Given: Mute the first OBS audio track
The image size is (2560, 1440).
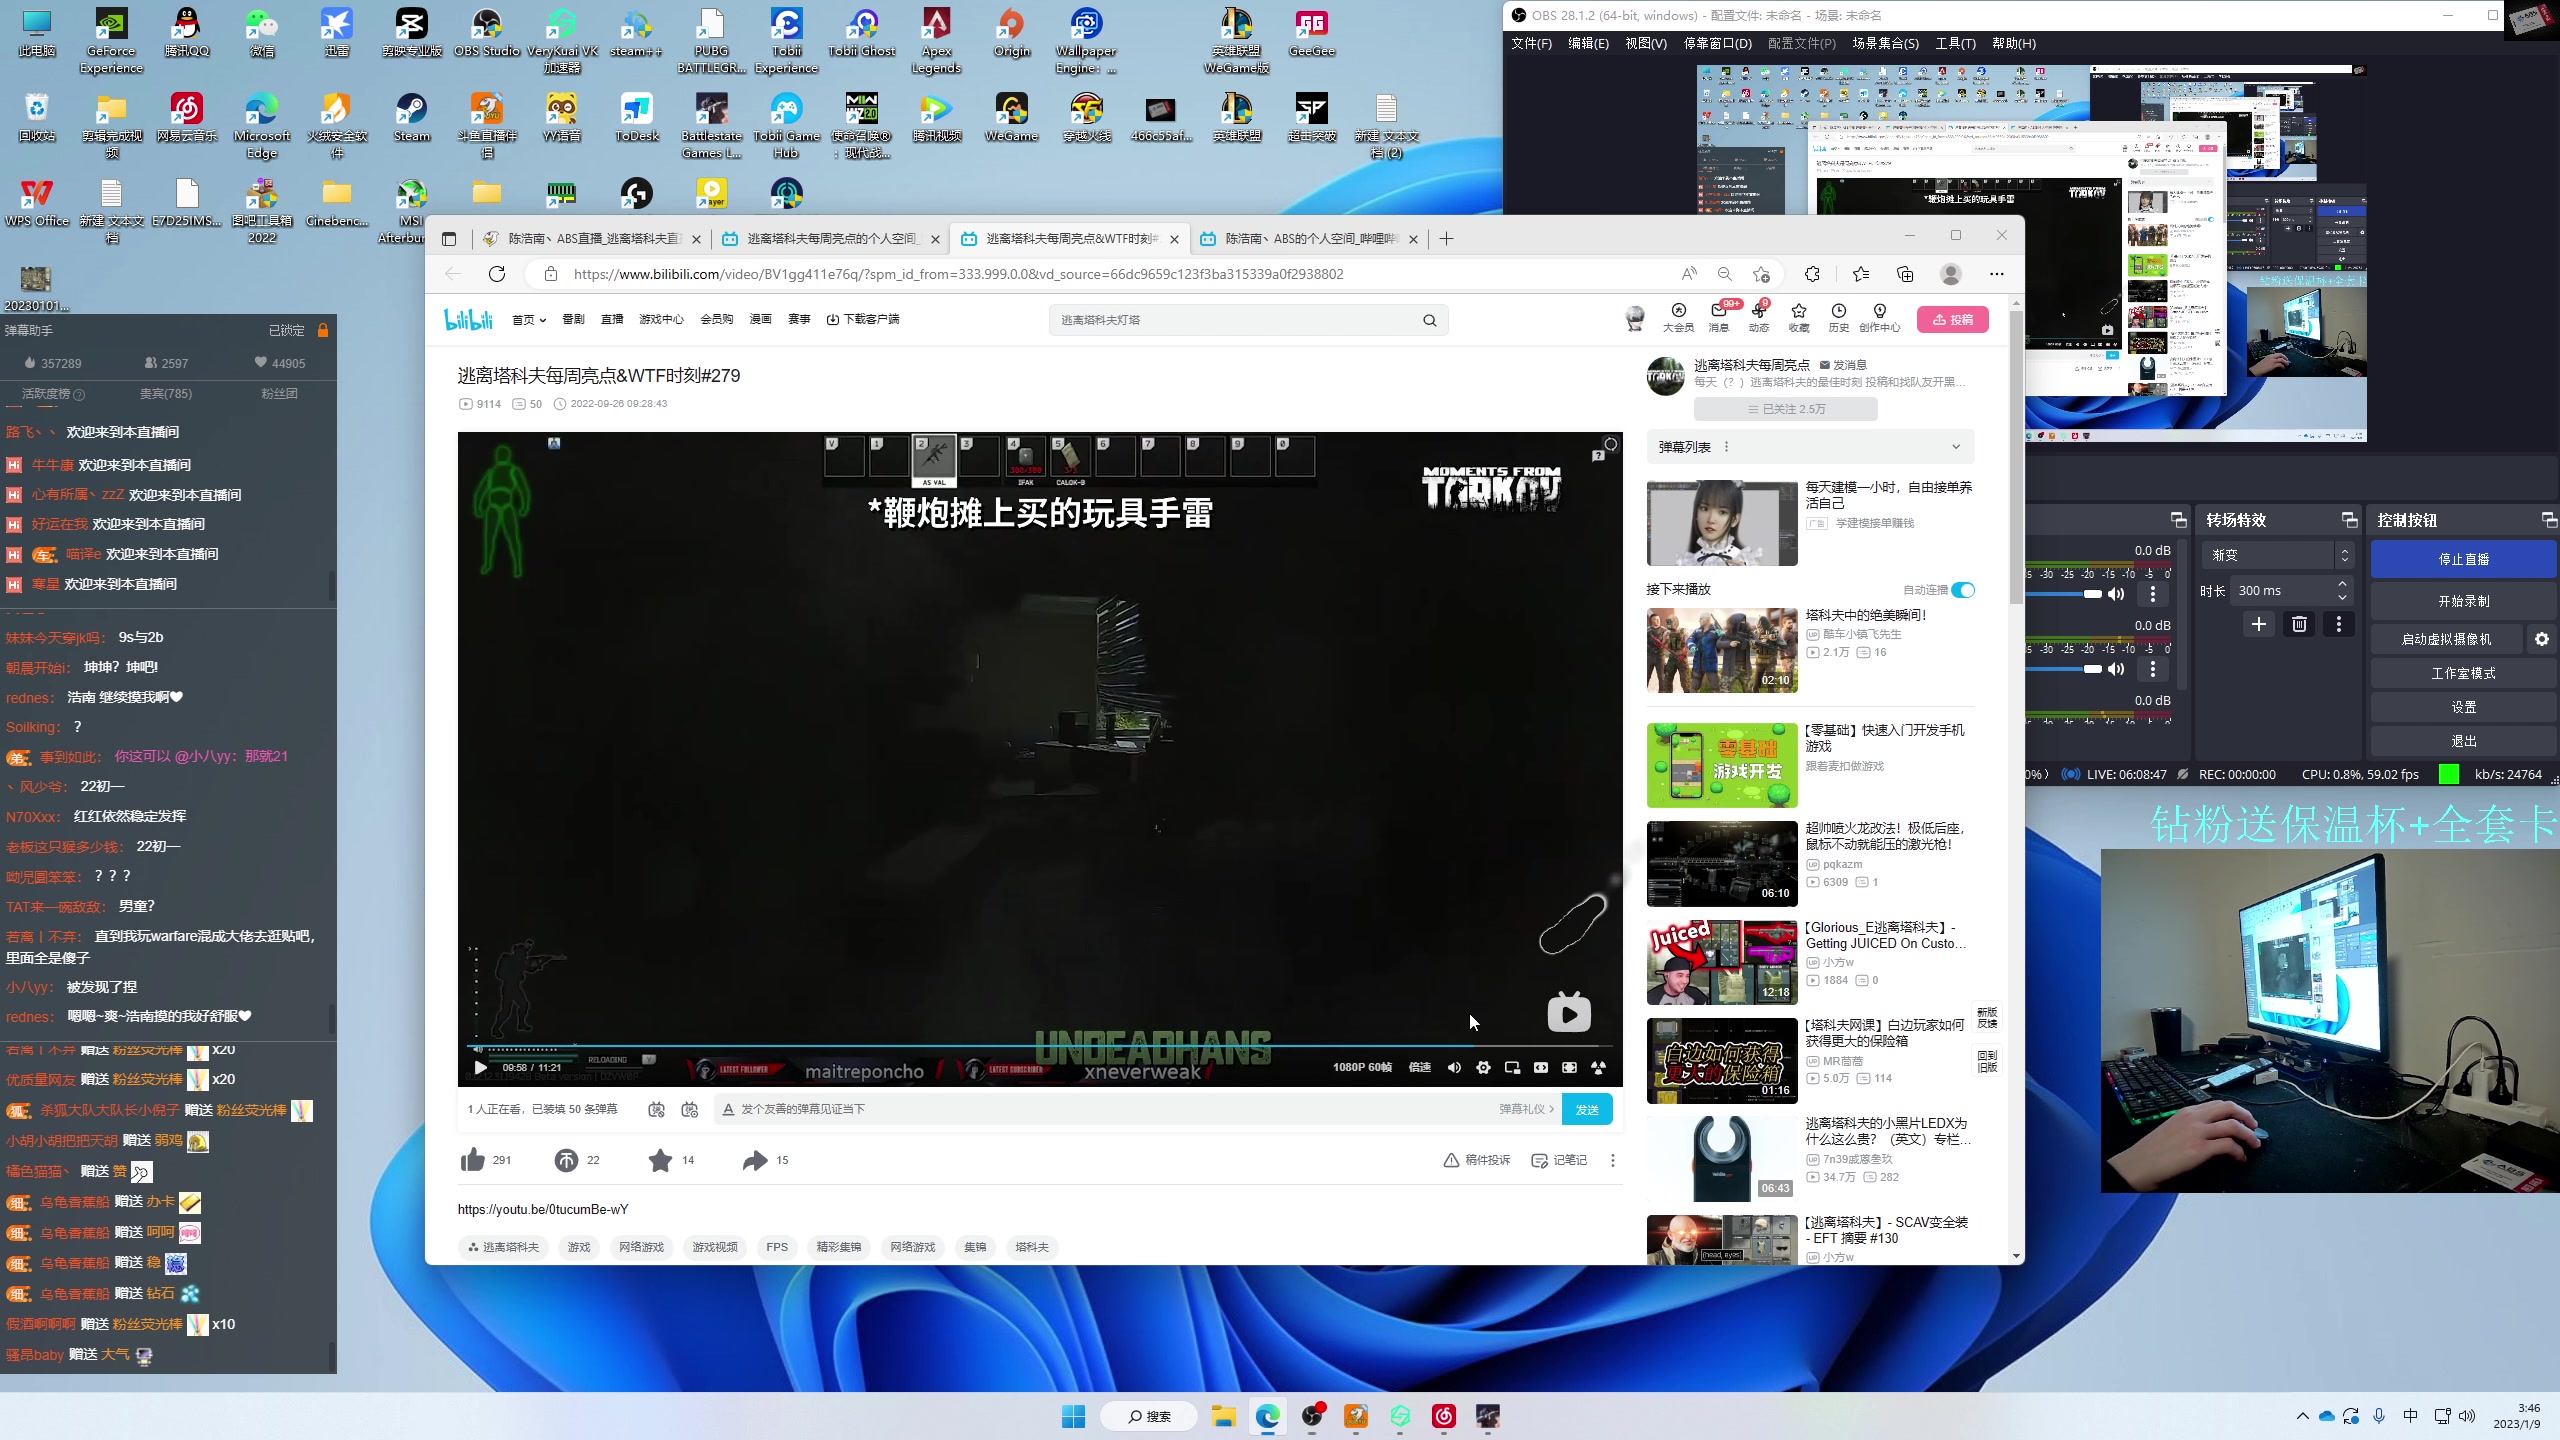Looking at the screenshot, I should click(x=2116, y=594).
